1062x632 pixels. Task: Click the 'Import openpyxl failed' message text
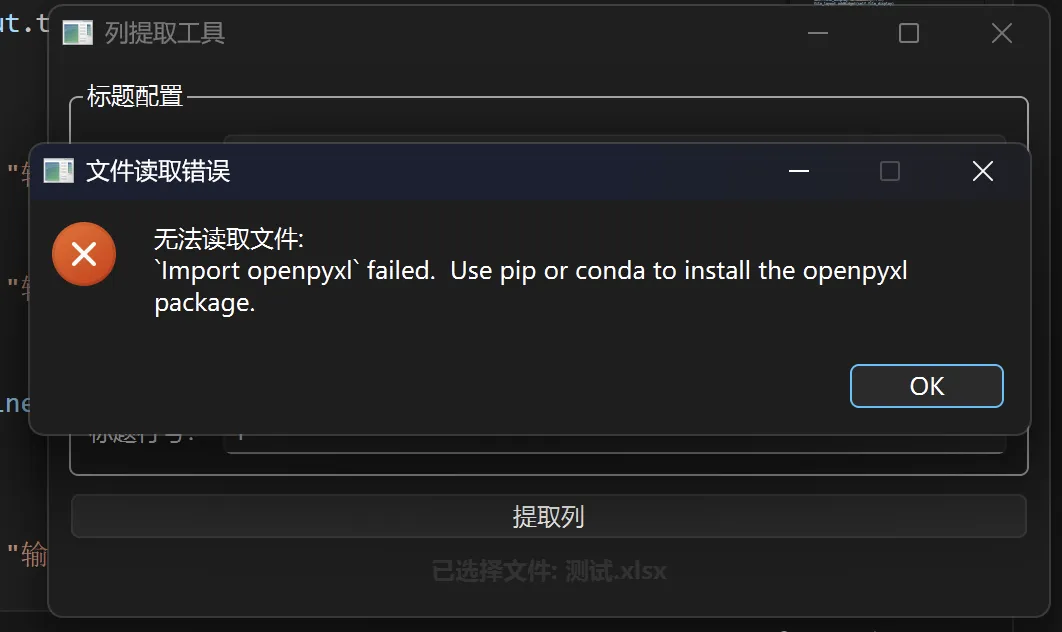point(531,287)
